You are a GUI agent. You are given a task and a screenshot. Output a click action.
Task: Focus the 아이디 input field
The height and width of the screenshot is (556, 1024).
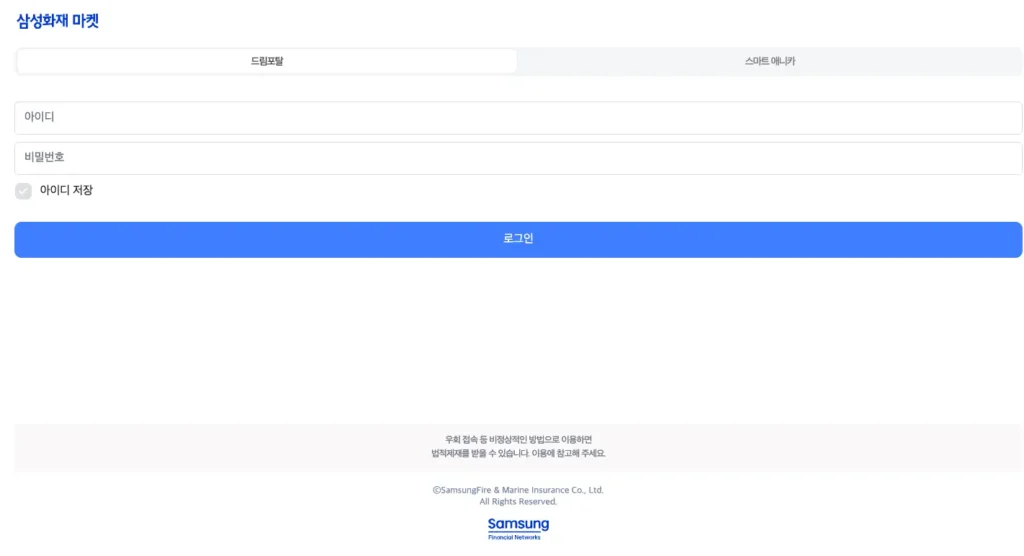click(x=518, y=118)
